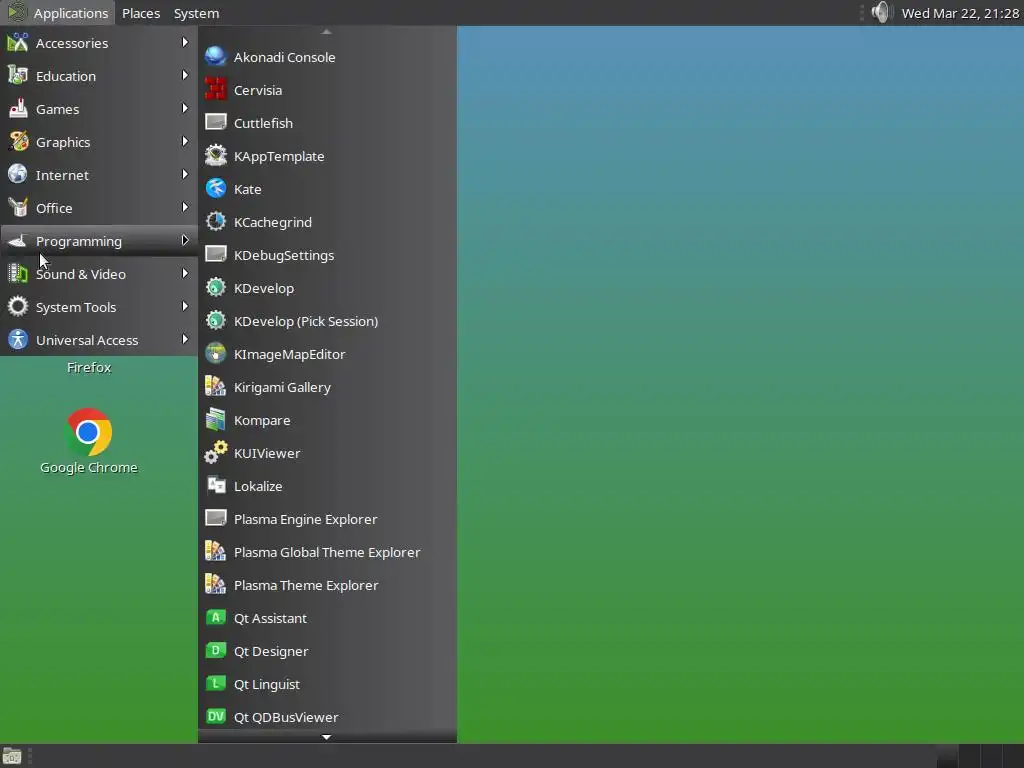Expand the System Tools submenu arrow
The image size is (1024, 768).
185,306
